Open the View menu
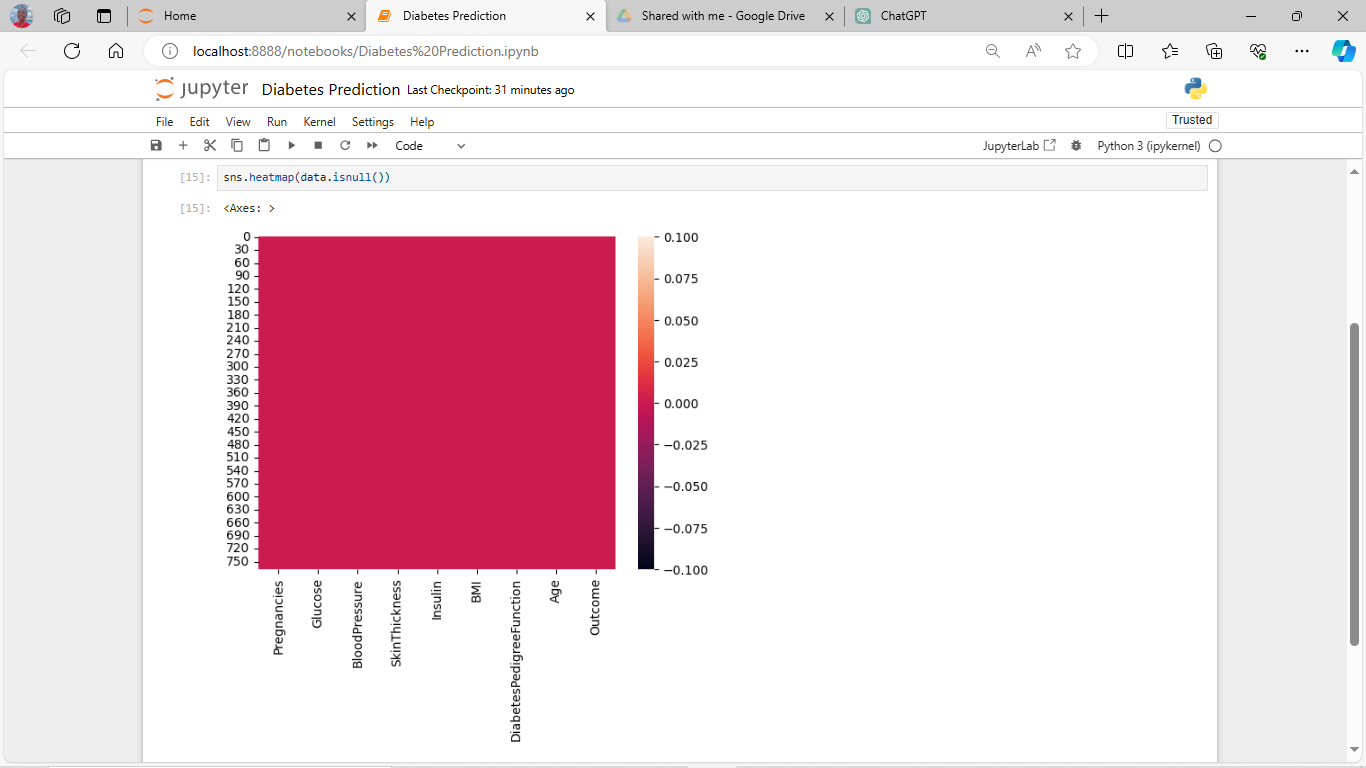The image size is (1366, 768). tap(238, 122)
